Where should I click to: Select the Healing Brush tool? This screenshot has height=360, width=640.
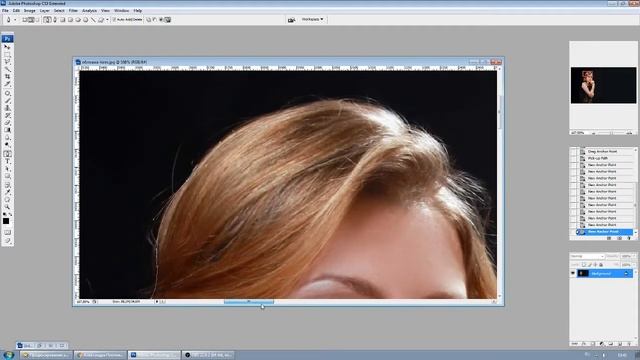tap(7, 93)
